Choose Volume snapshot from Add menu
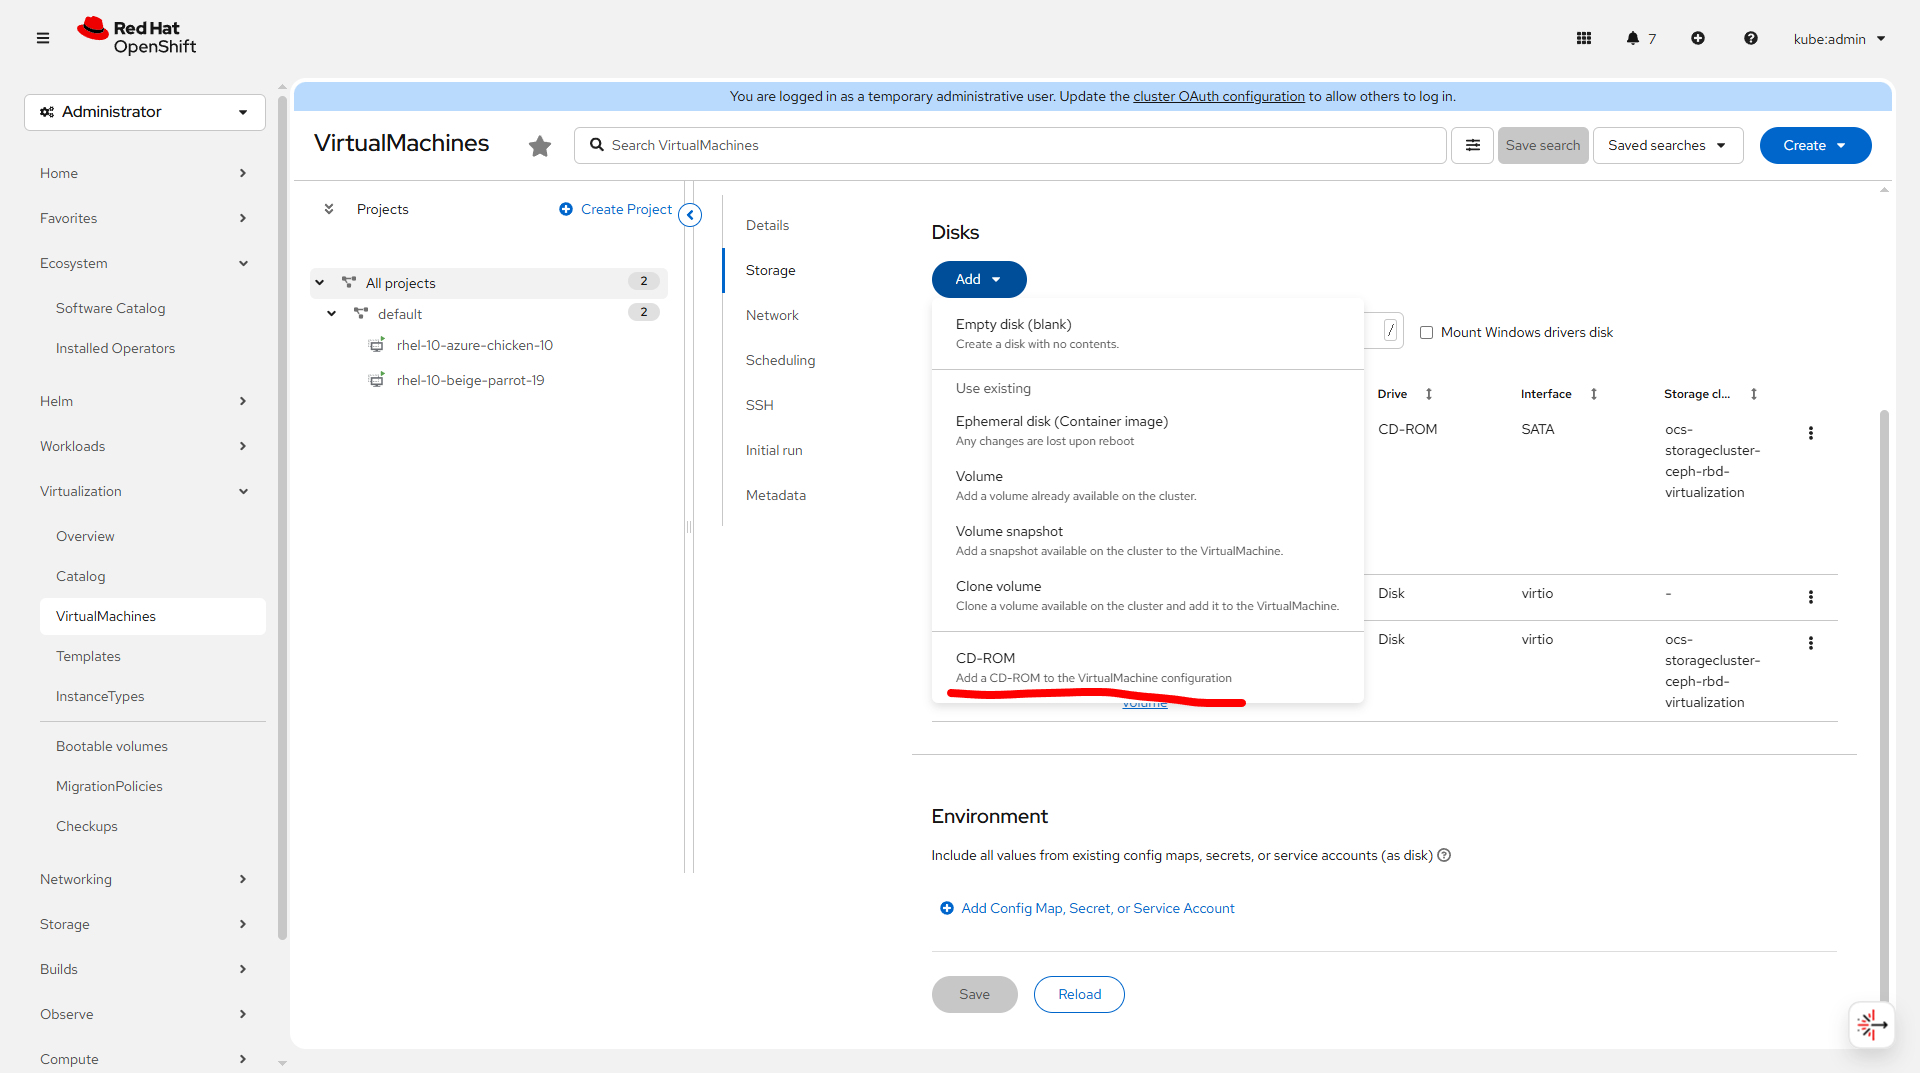This screenshot has width=1920, height=1073. click(x=1148, y=541)
